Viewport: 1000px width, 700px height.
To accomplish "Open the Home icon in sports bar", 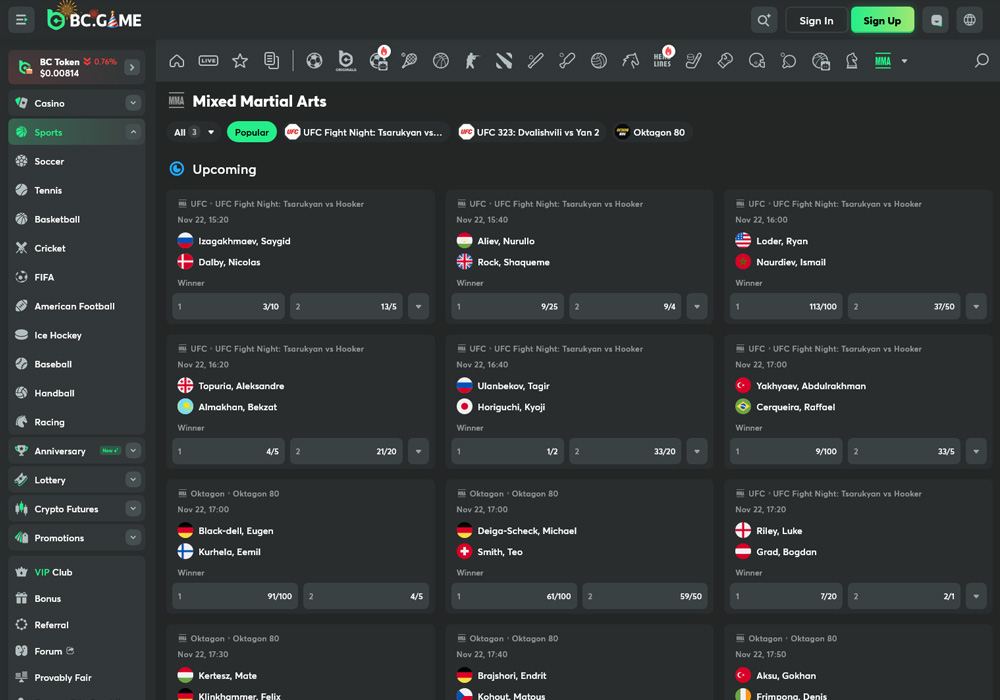I will [x=177, y=61].
